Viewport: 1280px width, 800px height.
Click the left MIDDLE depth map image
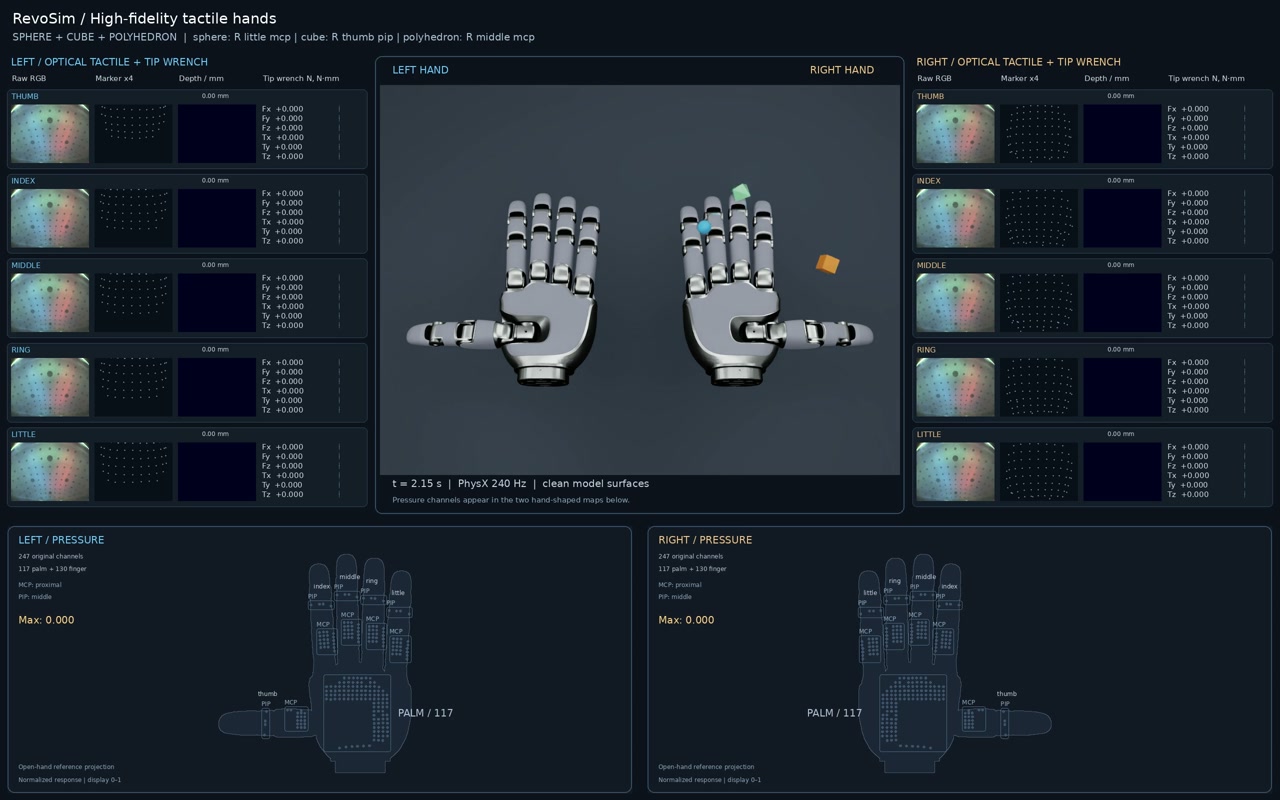point(217,303)
